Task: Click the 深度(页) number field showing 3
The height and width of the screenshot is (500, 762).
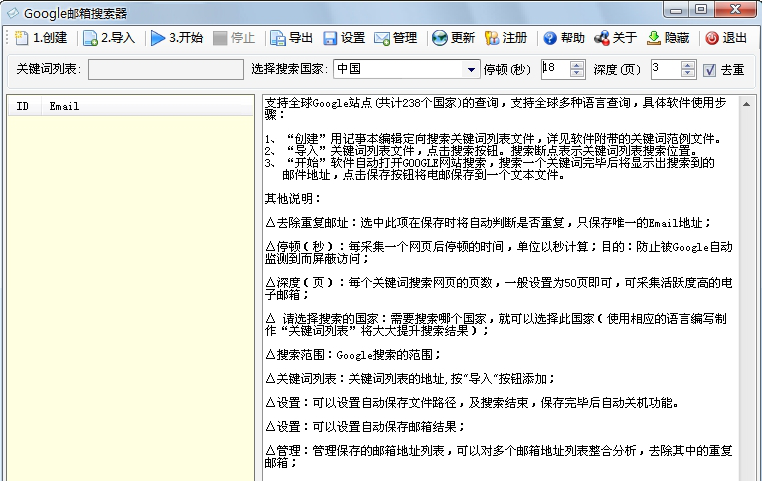Action: pos(666,69)
